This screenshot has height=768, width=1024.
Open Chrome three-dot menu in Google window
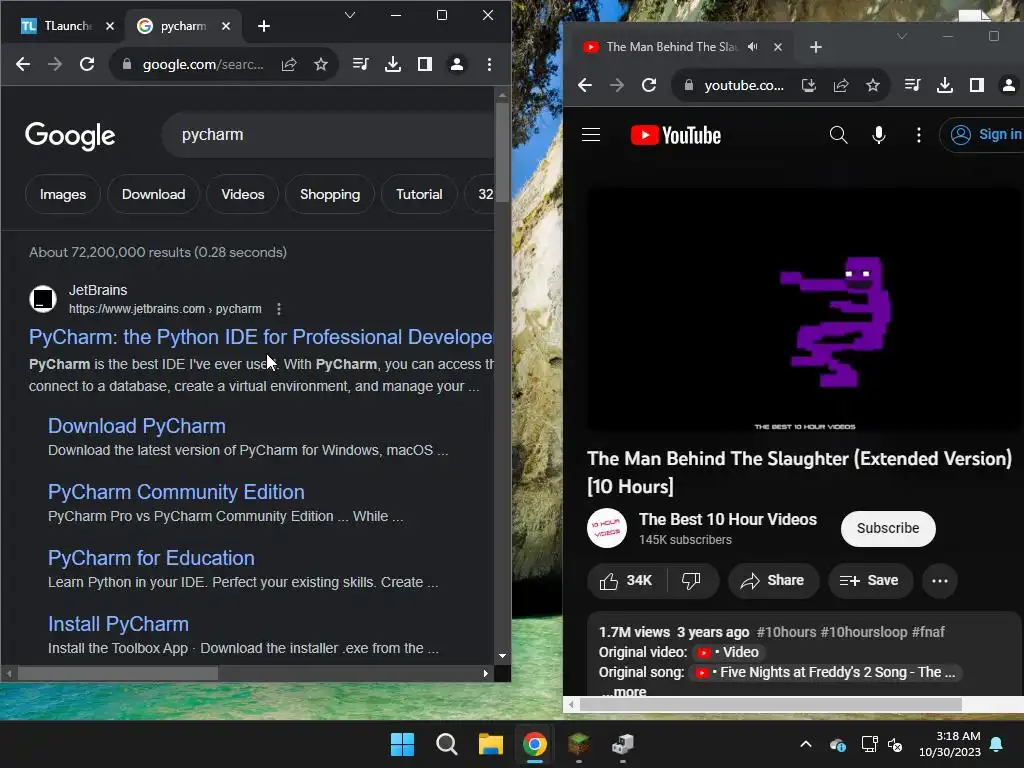tap(489, 64)
